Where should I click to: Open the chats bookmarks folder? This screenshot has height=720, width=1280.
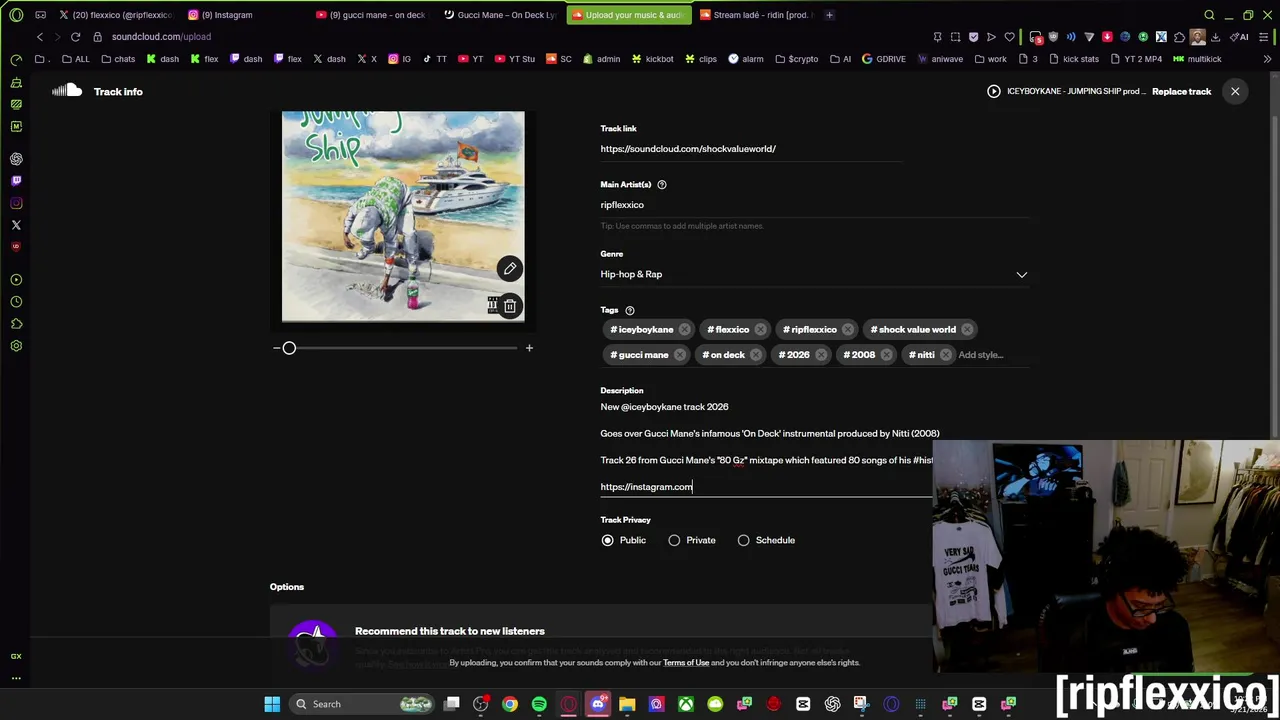pyautogui.click(x=118, y=59)
